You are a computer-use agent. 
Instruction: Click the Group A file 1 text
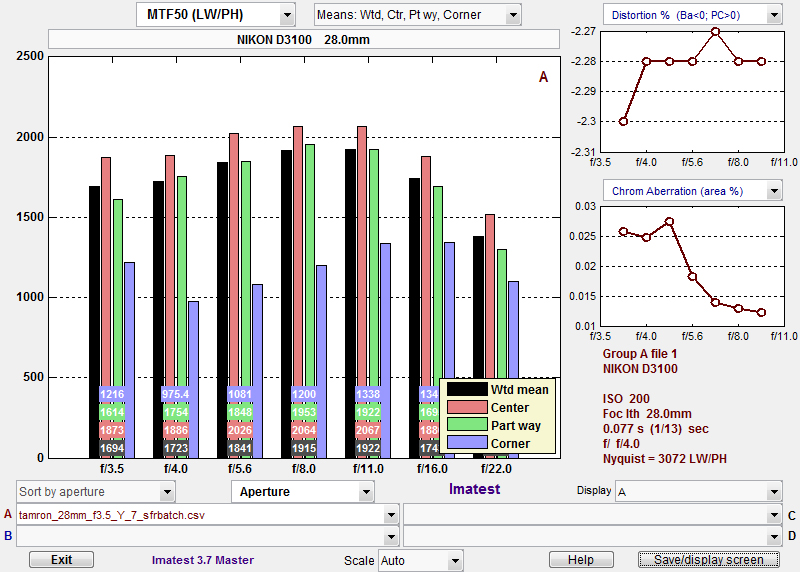coord(640,354)
